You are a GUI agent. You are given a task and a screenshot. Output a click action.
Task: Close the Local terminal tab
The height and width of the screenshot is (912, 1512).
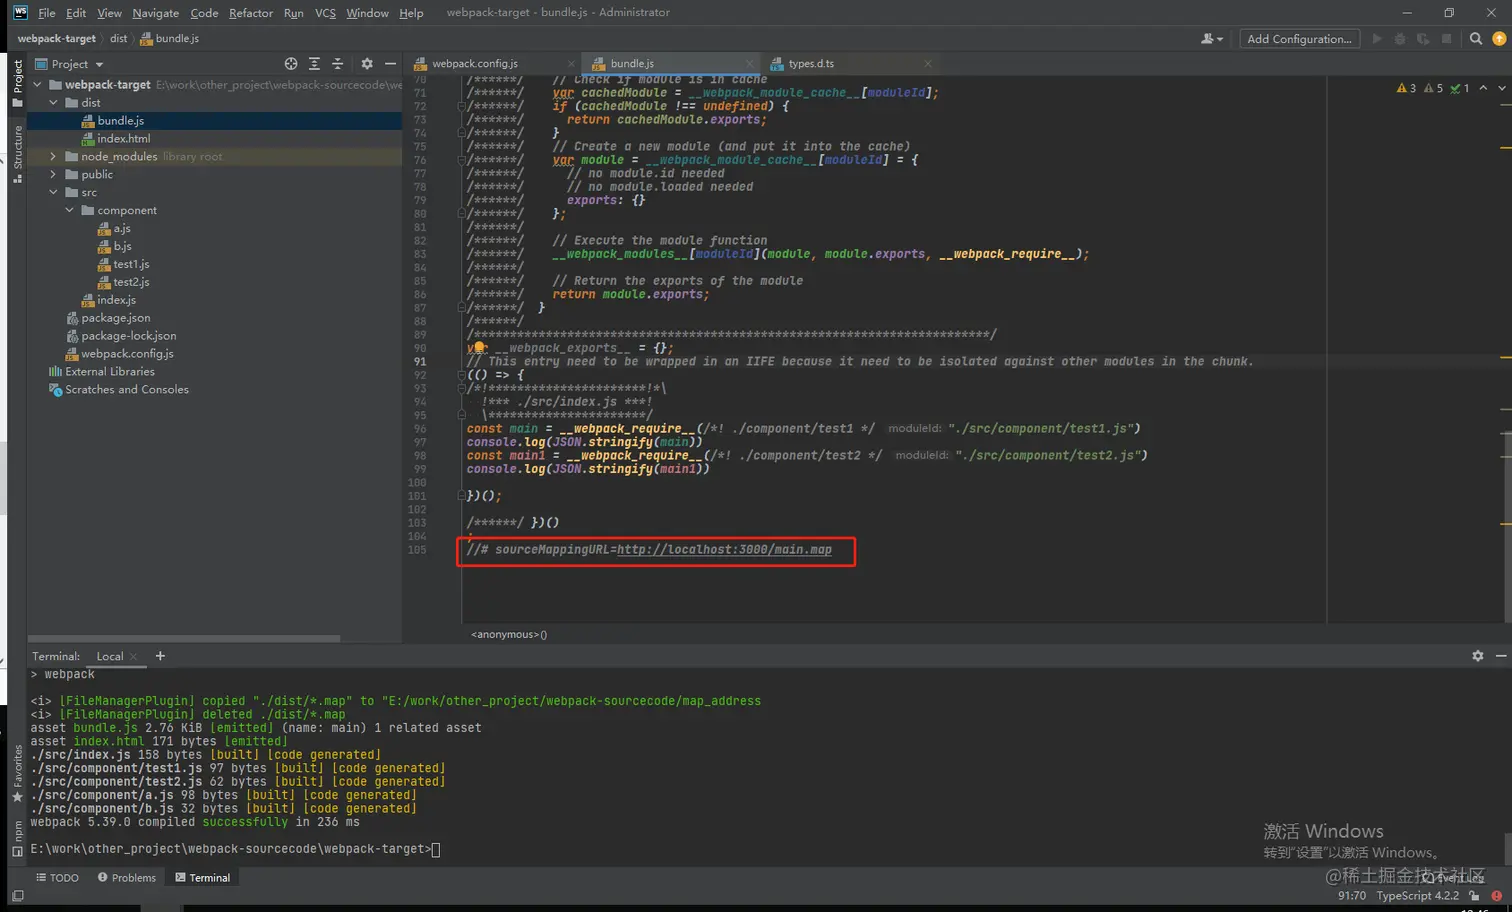pos(133,657)
